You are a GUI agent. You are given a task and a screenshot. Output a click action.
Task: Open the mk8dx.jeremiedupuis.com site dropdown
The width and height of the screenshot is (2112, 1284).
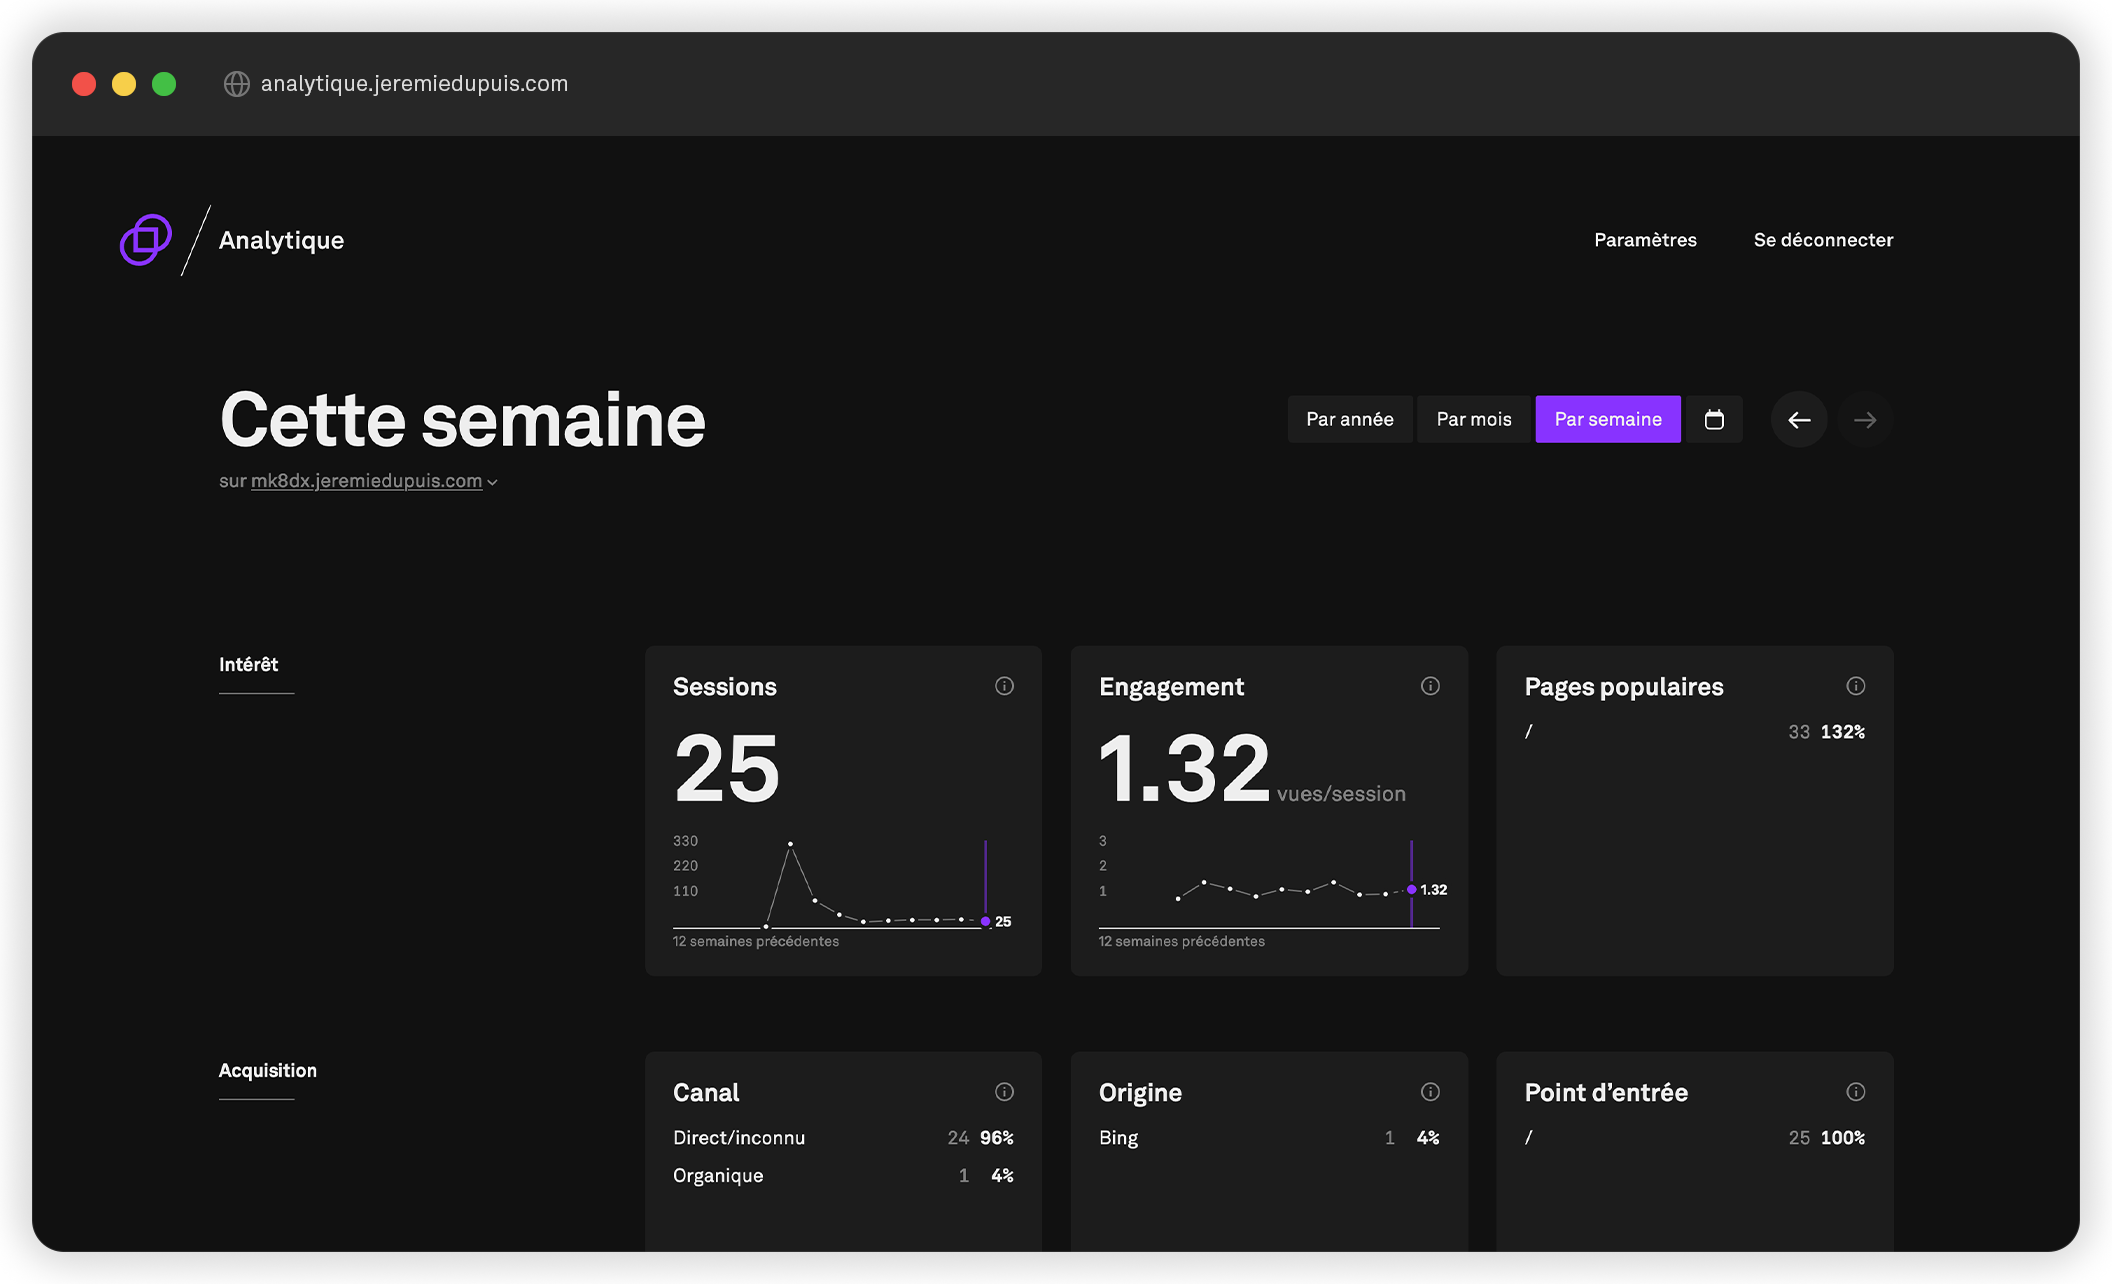(374, 481)
